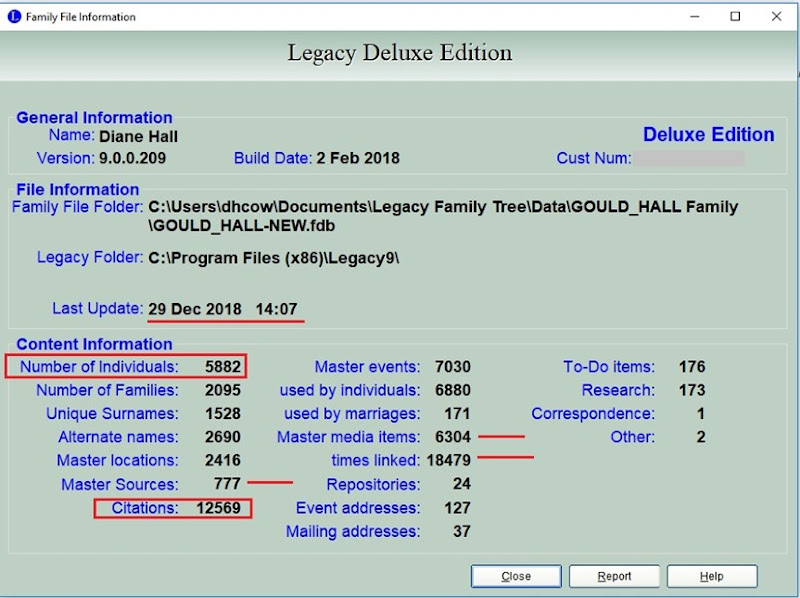Click the Family File Folder label
The image size is (800, 598).
(78, 207)
